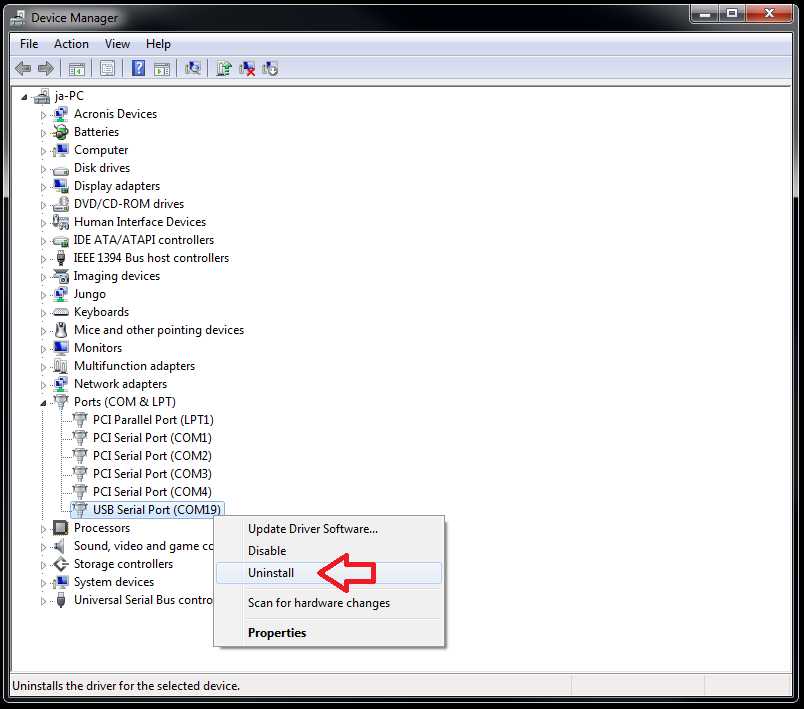Select PCI Serial Port (COM1)
The width and height of the screenshot is (804, 709).
coord(152,438)
